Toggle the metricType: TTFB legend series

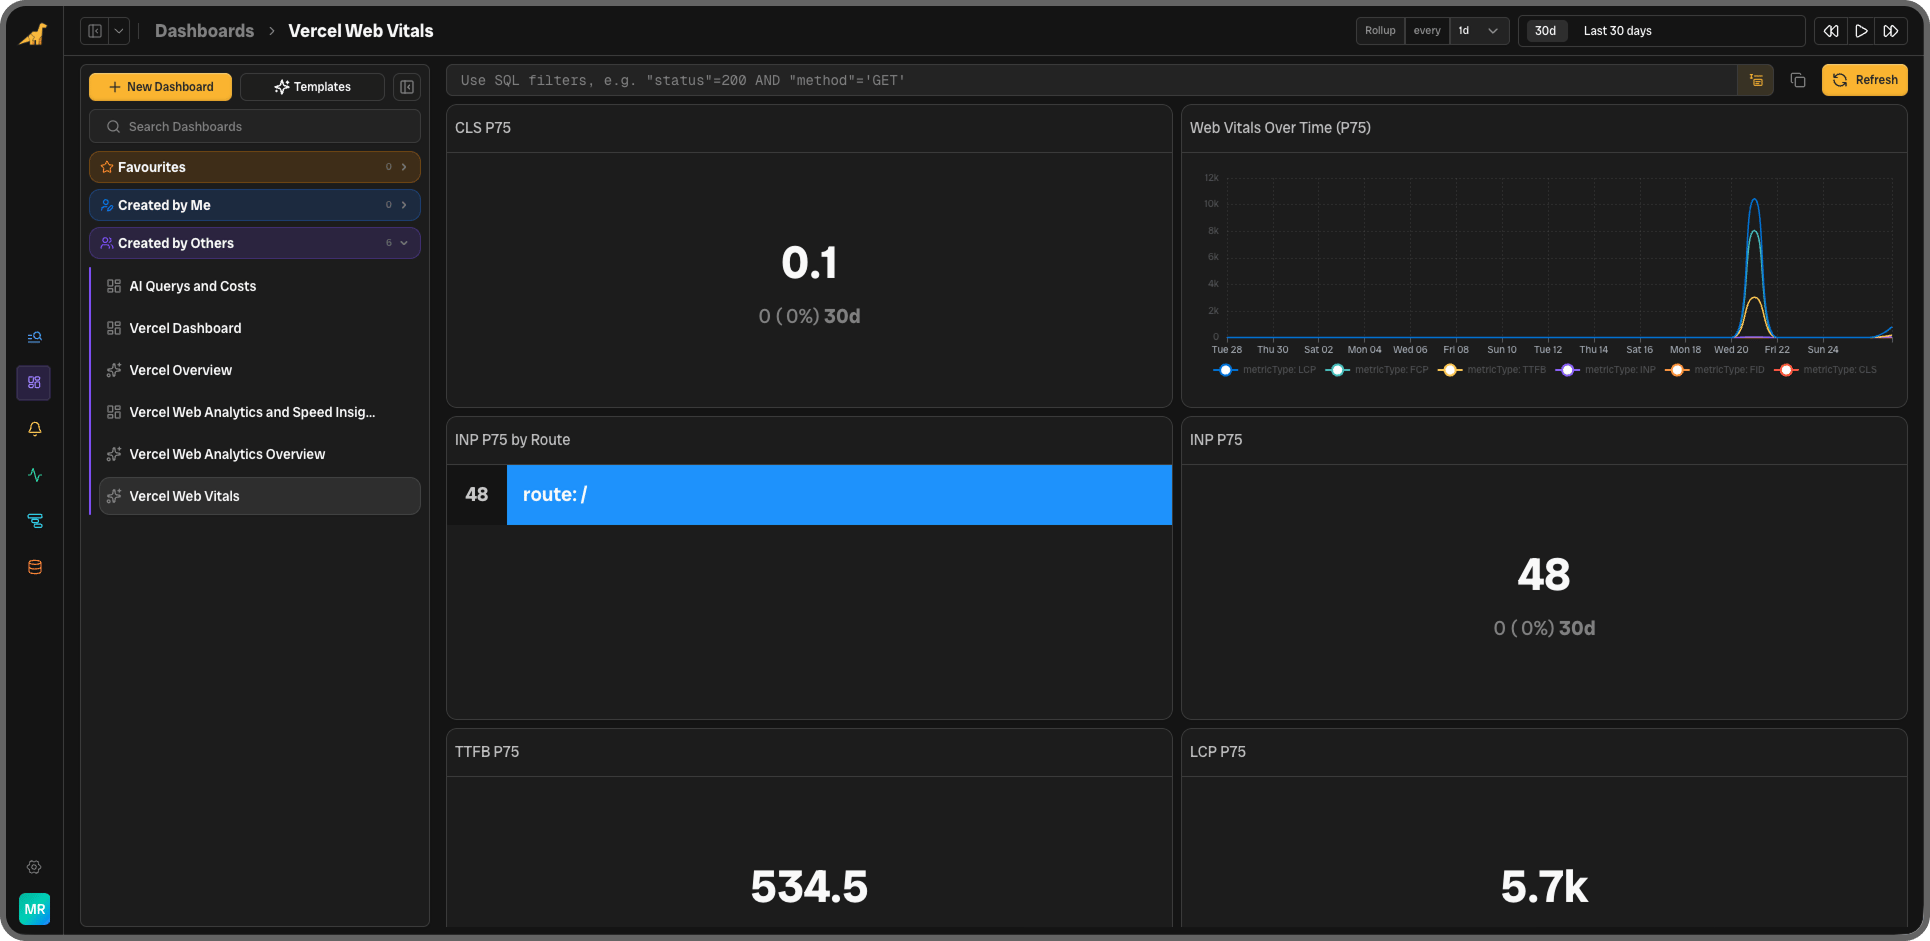(x=1492, y=370)
